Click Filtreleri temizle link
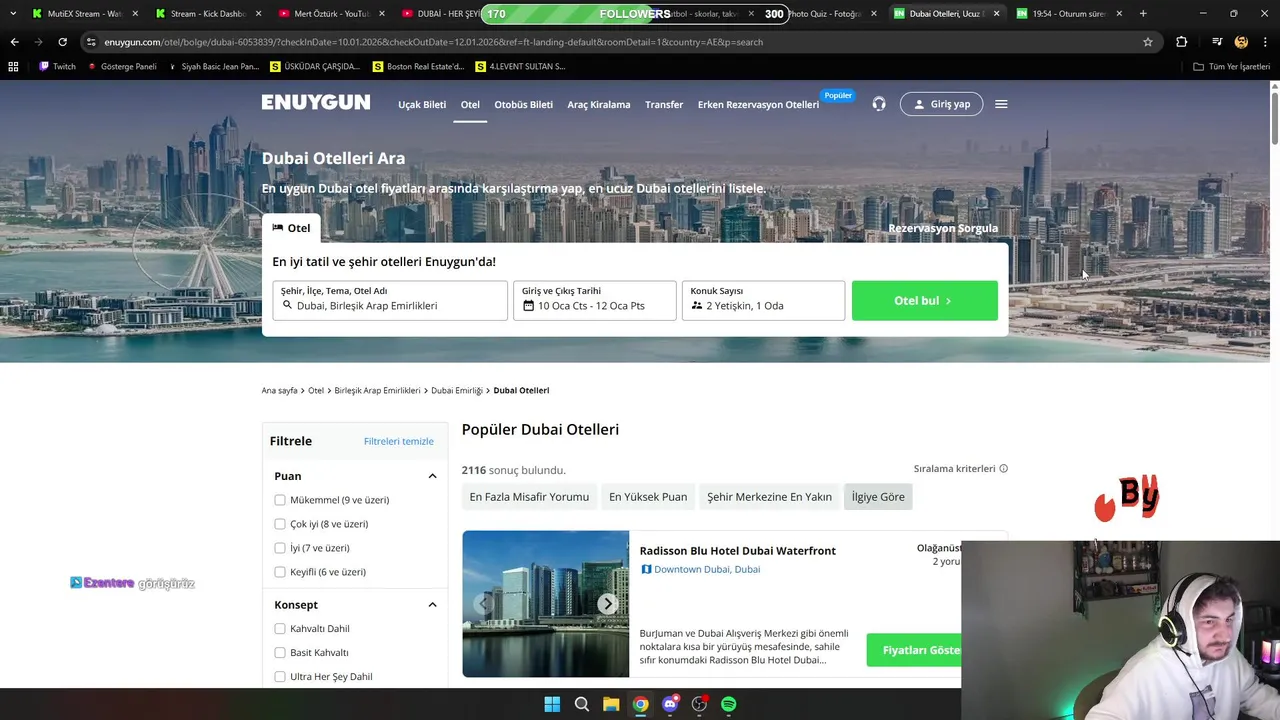Viewport: 1280px width, 720px height. pos(399,441)
